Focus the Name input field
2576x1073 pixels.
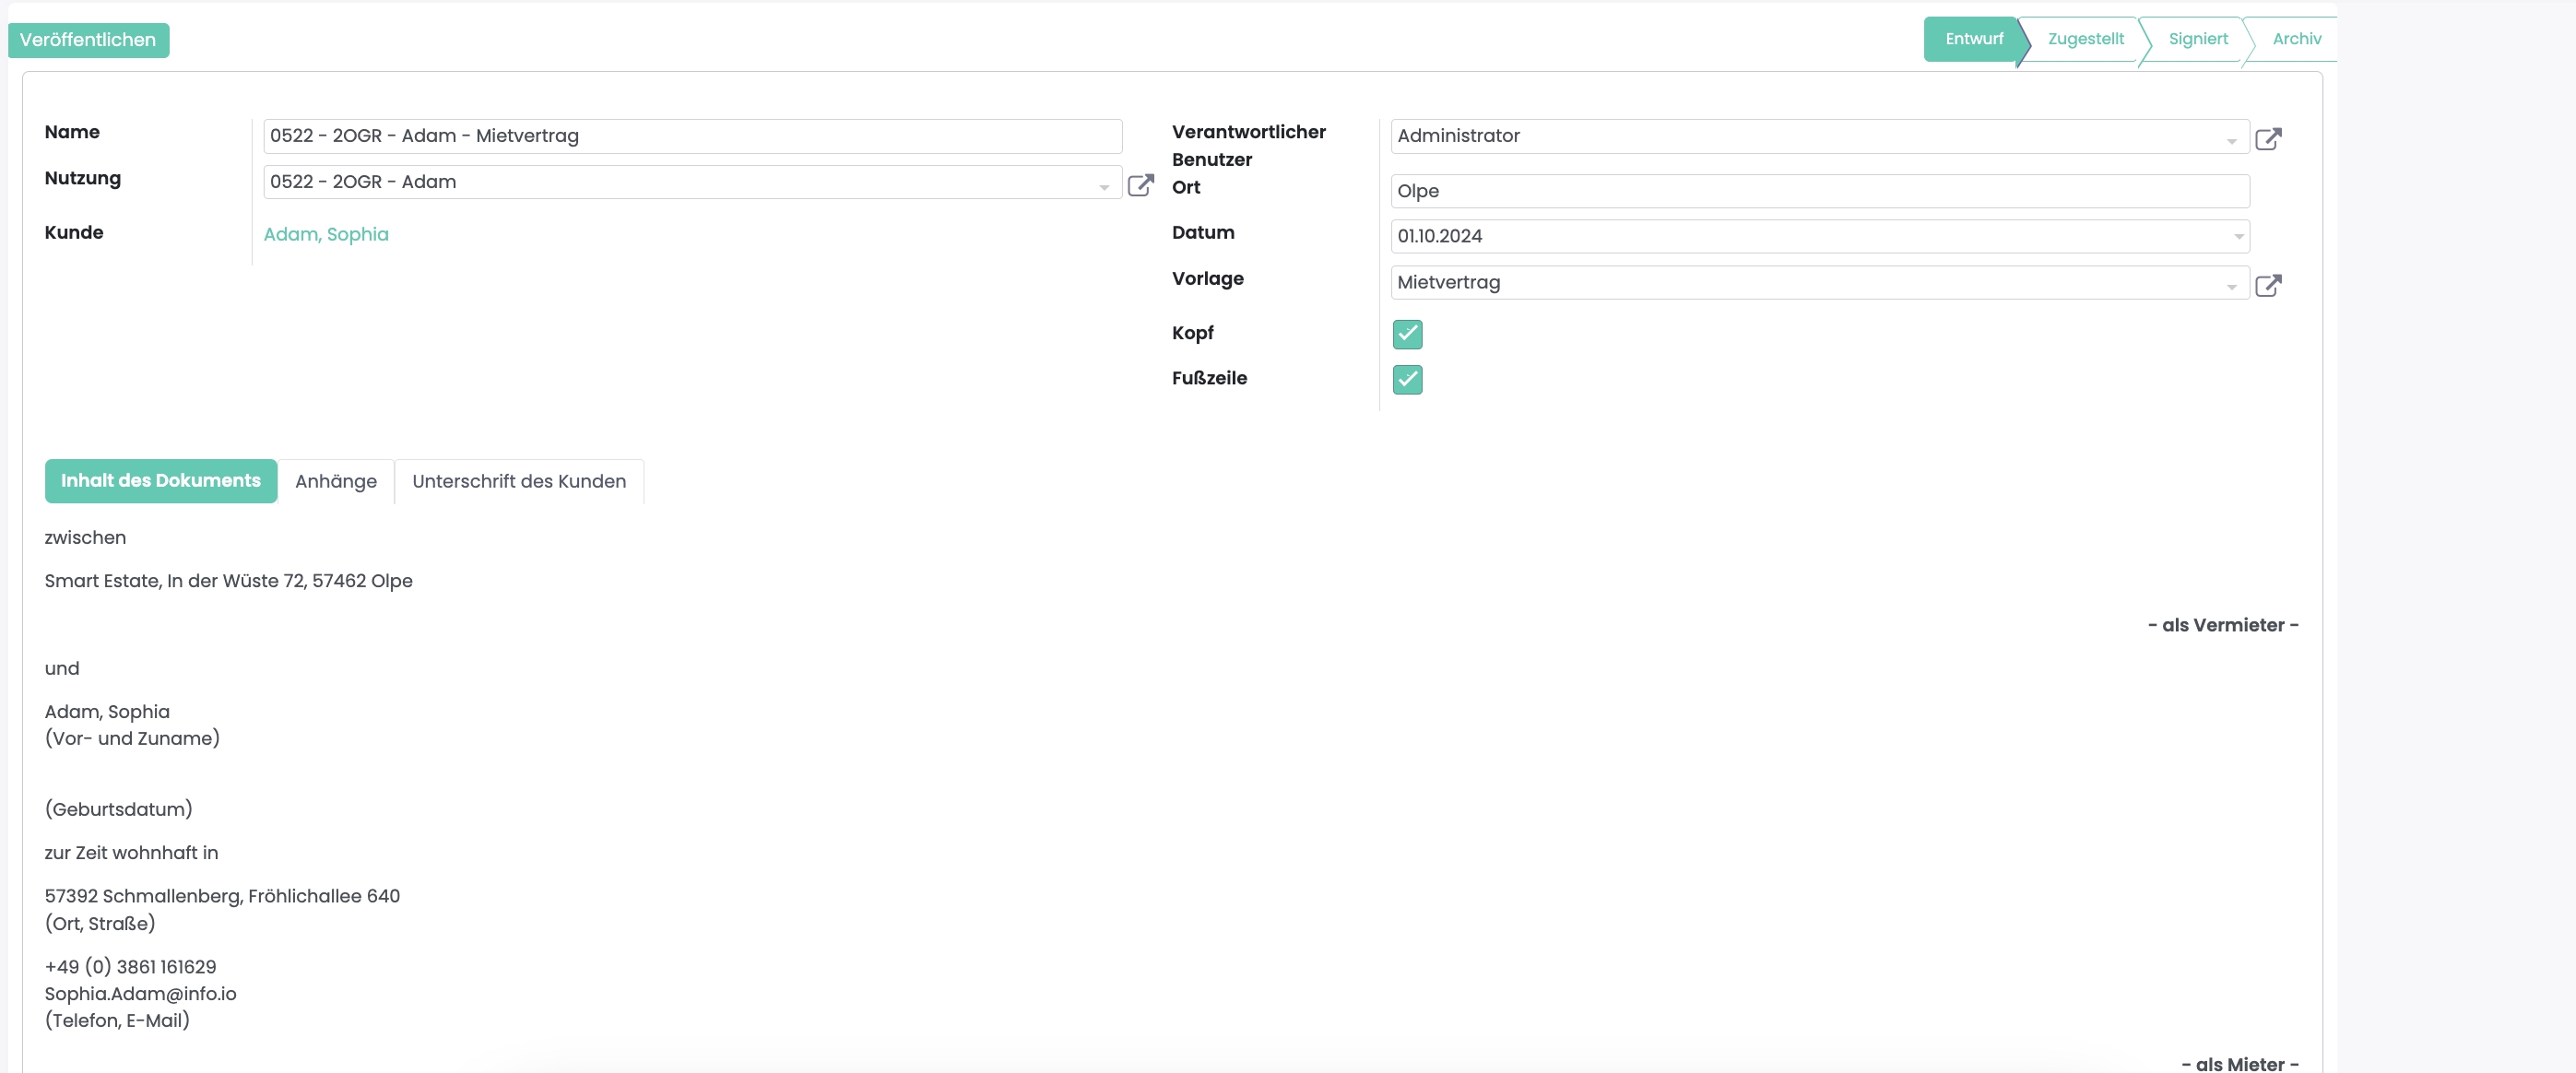pos(691,136)
